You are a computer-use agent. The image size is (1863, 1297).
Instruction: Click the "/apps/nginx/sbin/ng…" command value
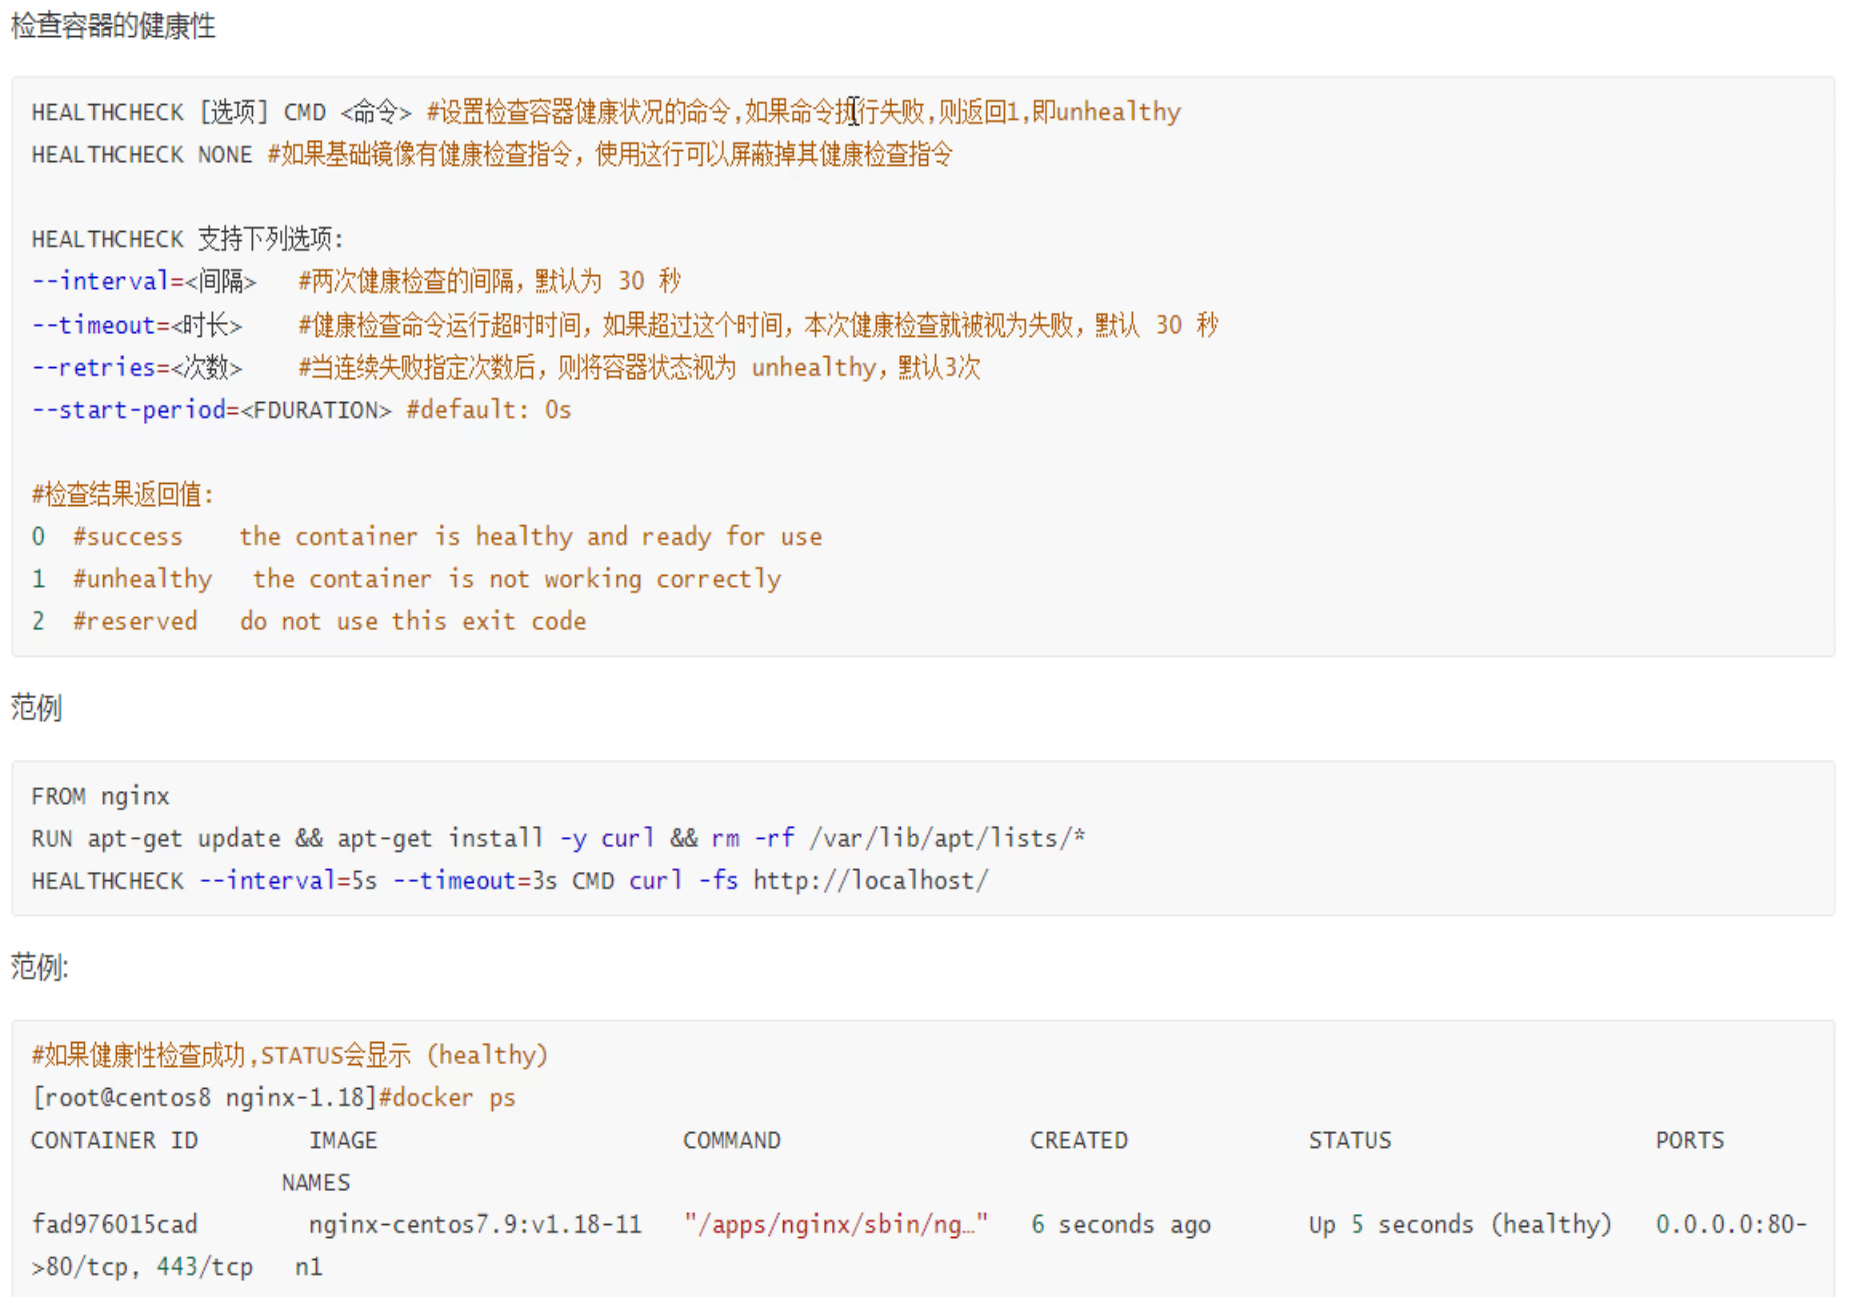(836, 1224)
